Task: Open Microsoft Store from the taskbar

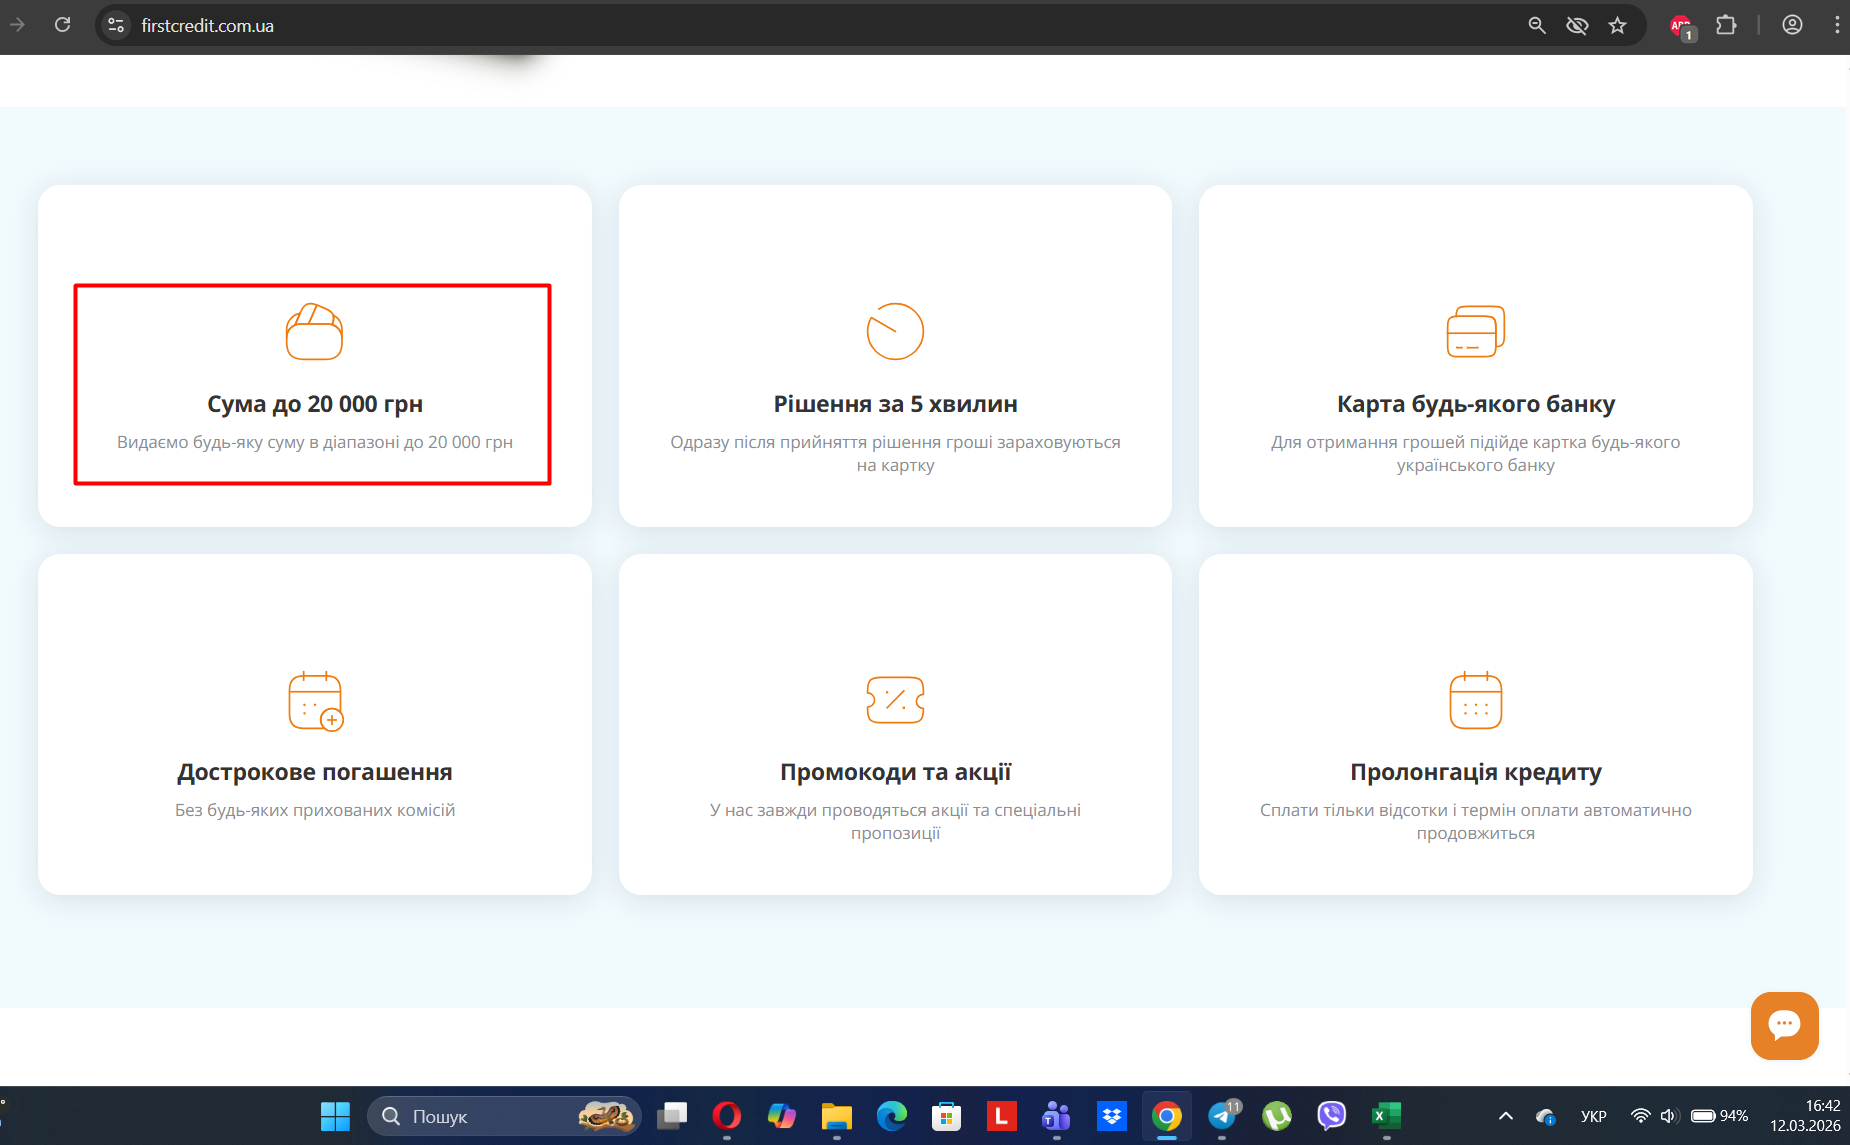Action: 947,1116
